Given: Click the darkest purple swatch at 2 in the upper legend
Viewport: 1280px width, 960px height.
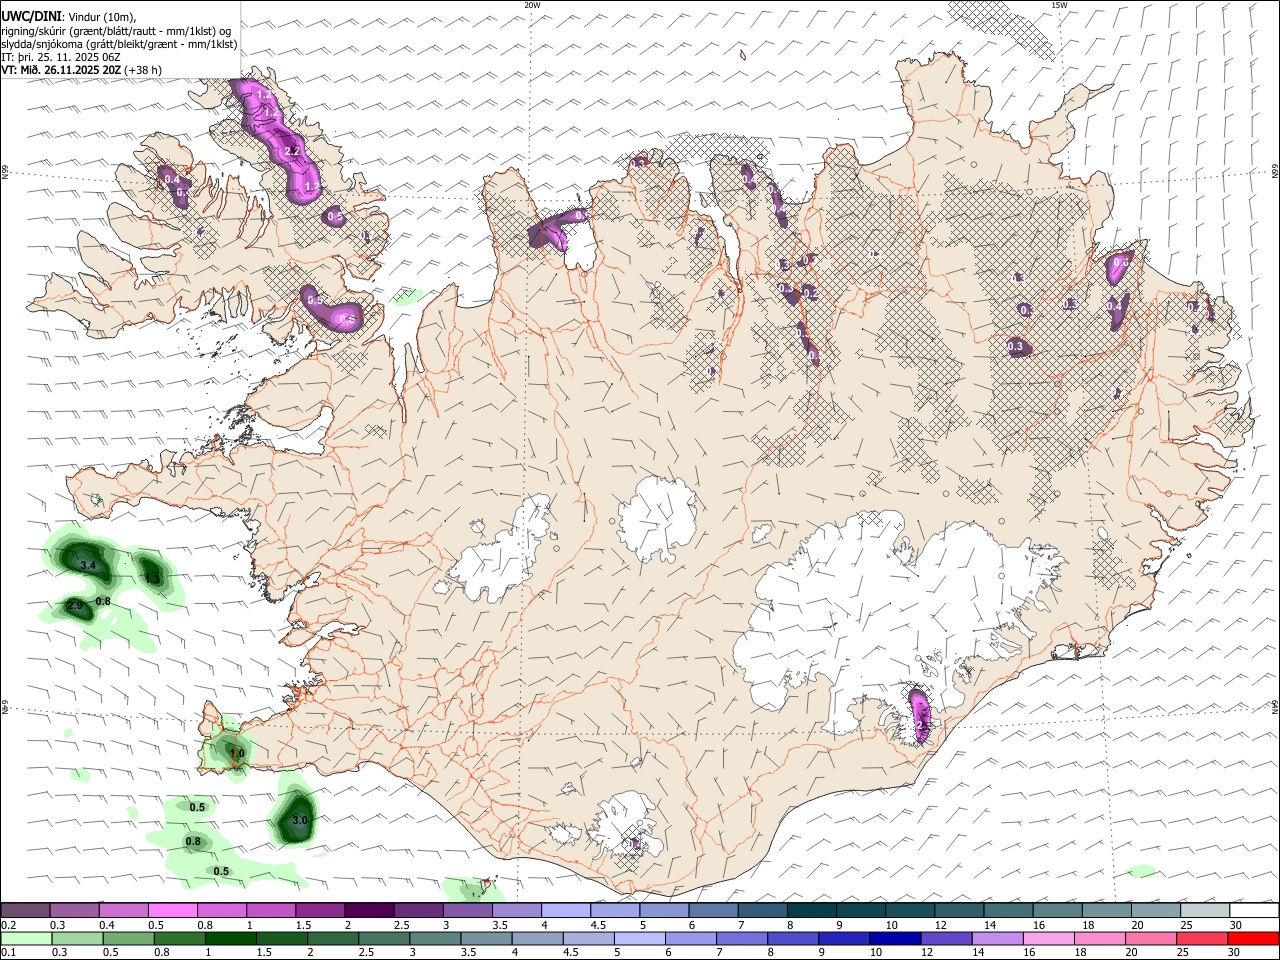Looking at the screenshot, I should (x=368, y=910).
